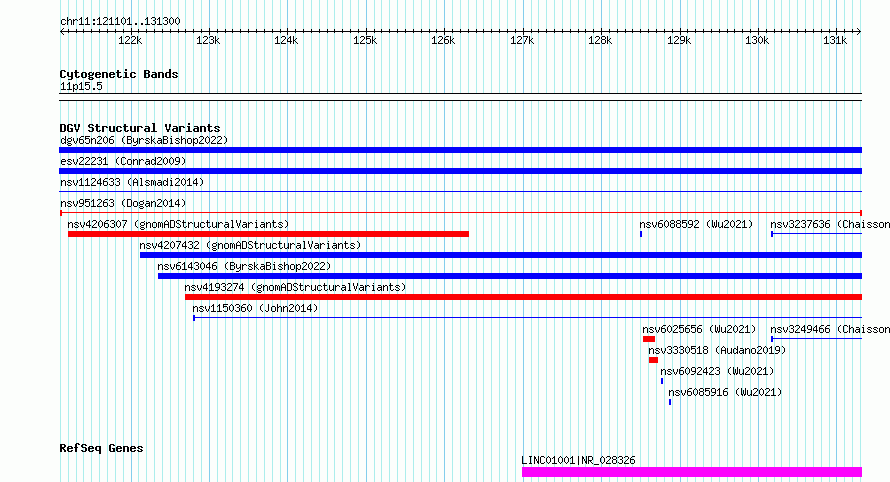Click nsv3330518 (Audano2019) variant label
Viewport: 890px width, 482px height.
(717, 350)
